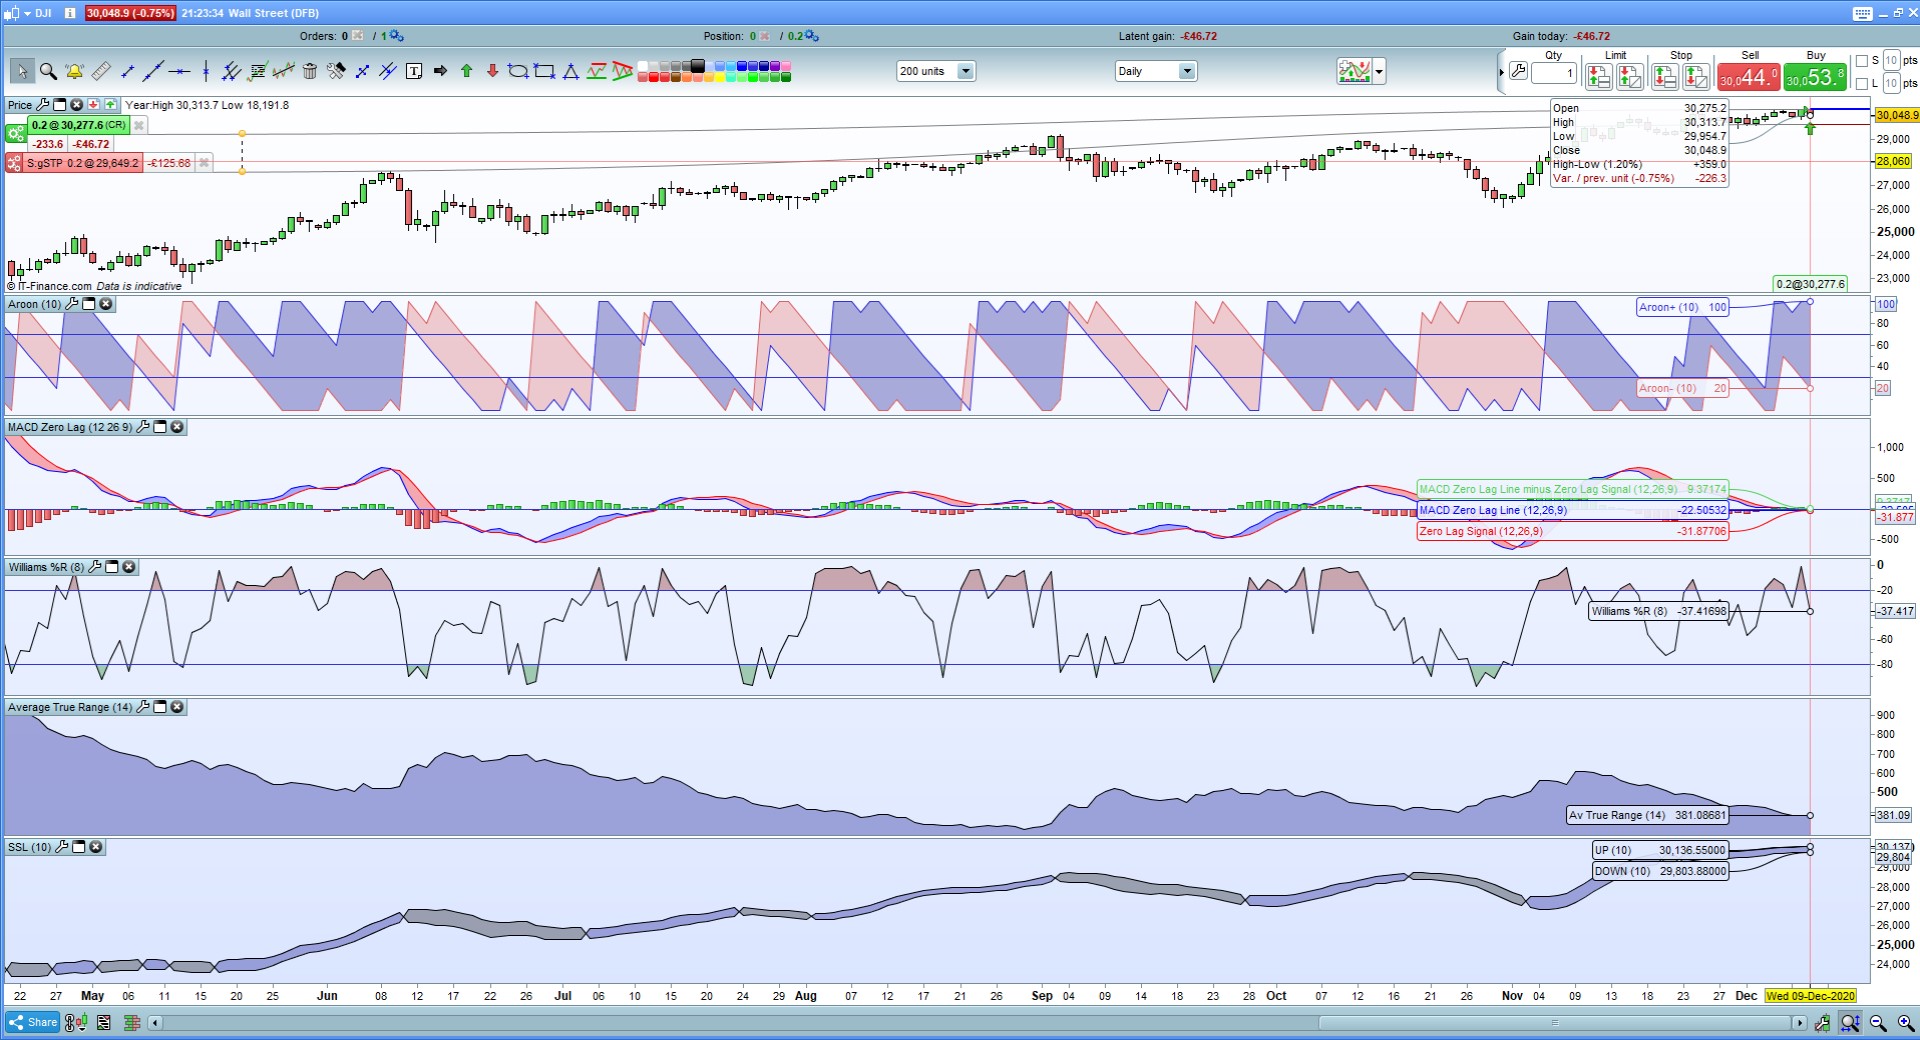Open Average True Range settings wrench
The width and height of the screenshot is (1920, 1040).
pos(143,707)
